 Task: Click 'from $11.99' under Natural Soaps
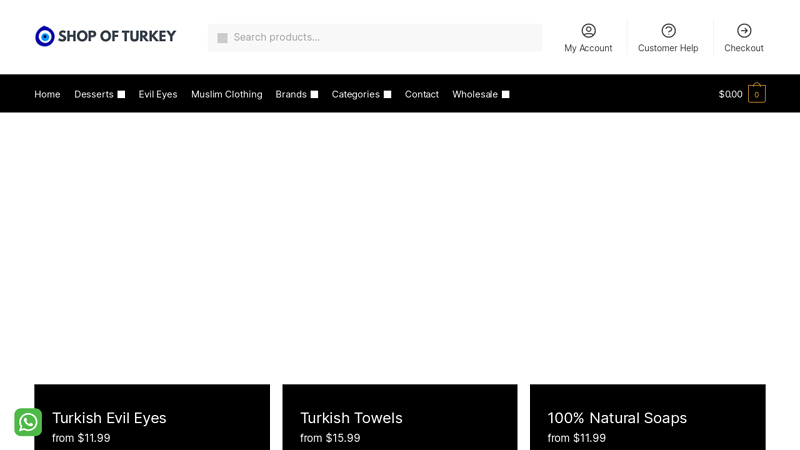tap(577, 438)
